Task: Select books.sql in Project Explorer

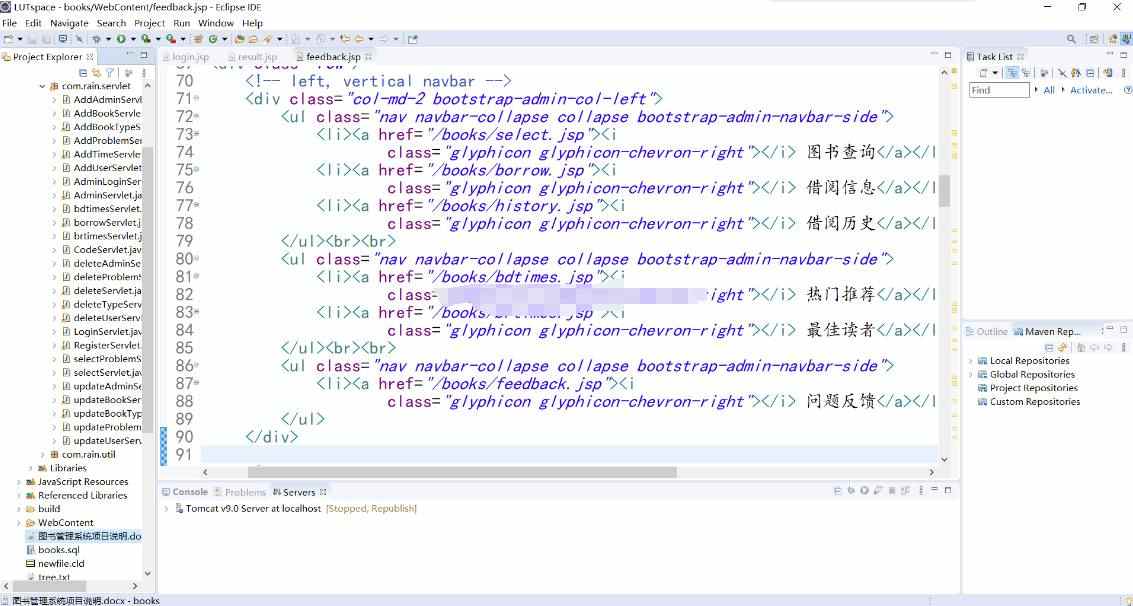Action: click(x=59, y=550)
